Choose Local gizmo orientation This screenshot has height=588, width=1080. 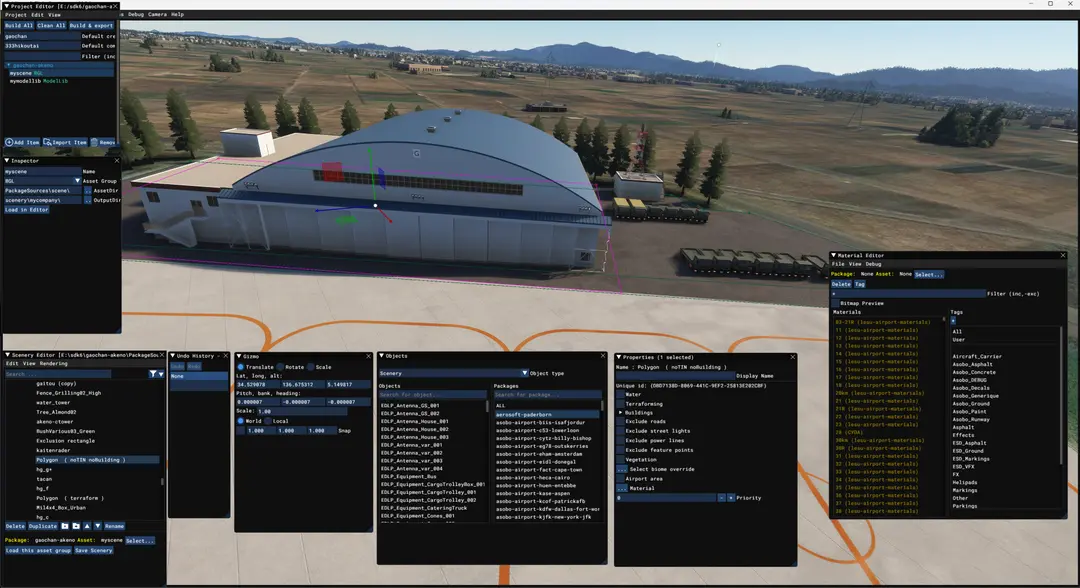[x=268, y=421]
